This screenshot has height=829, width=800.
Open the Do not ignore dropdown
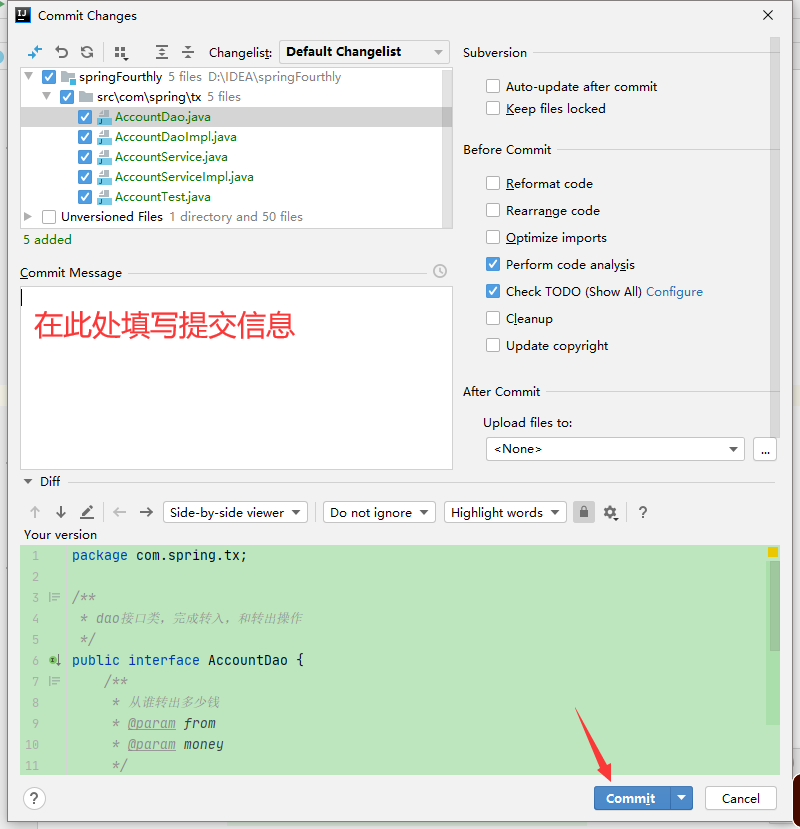[x=379, y=512]
